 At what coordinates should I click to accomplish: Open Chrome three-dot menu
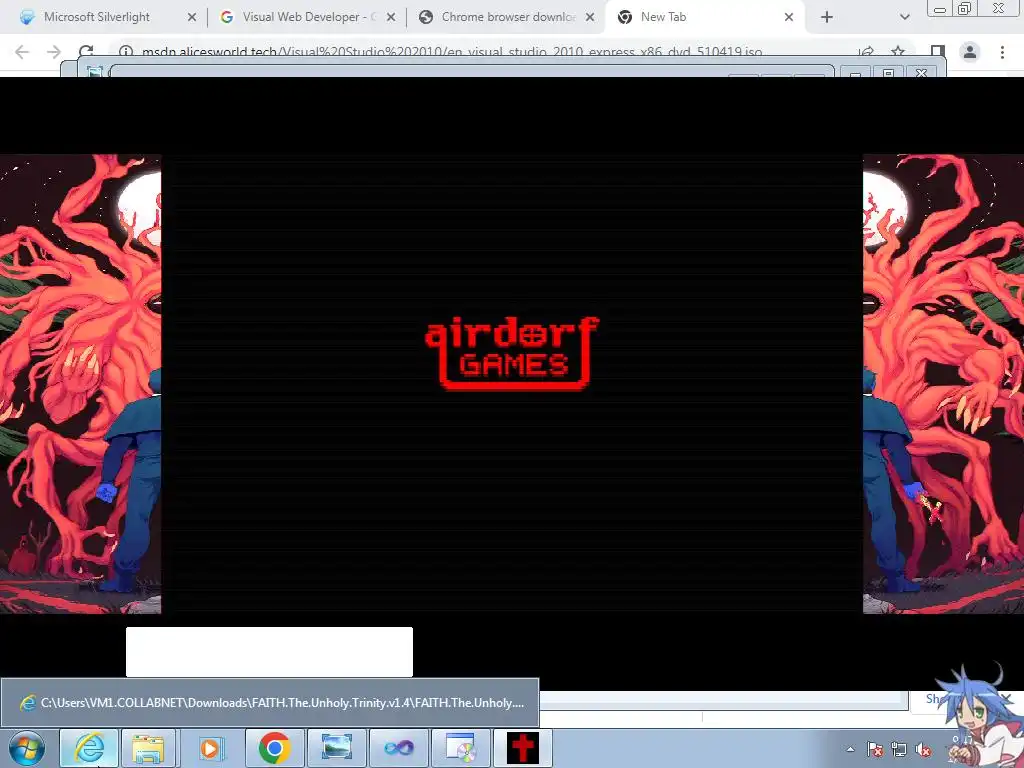[x=1002, y=52]
